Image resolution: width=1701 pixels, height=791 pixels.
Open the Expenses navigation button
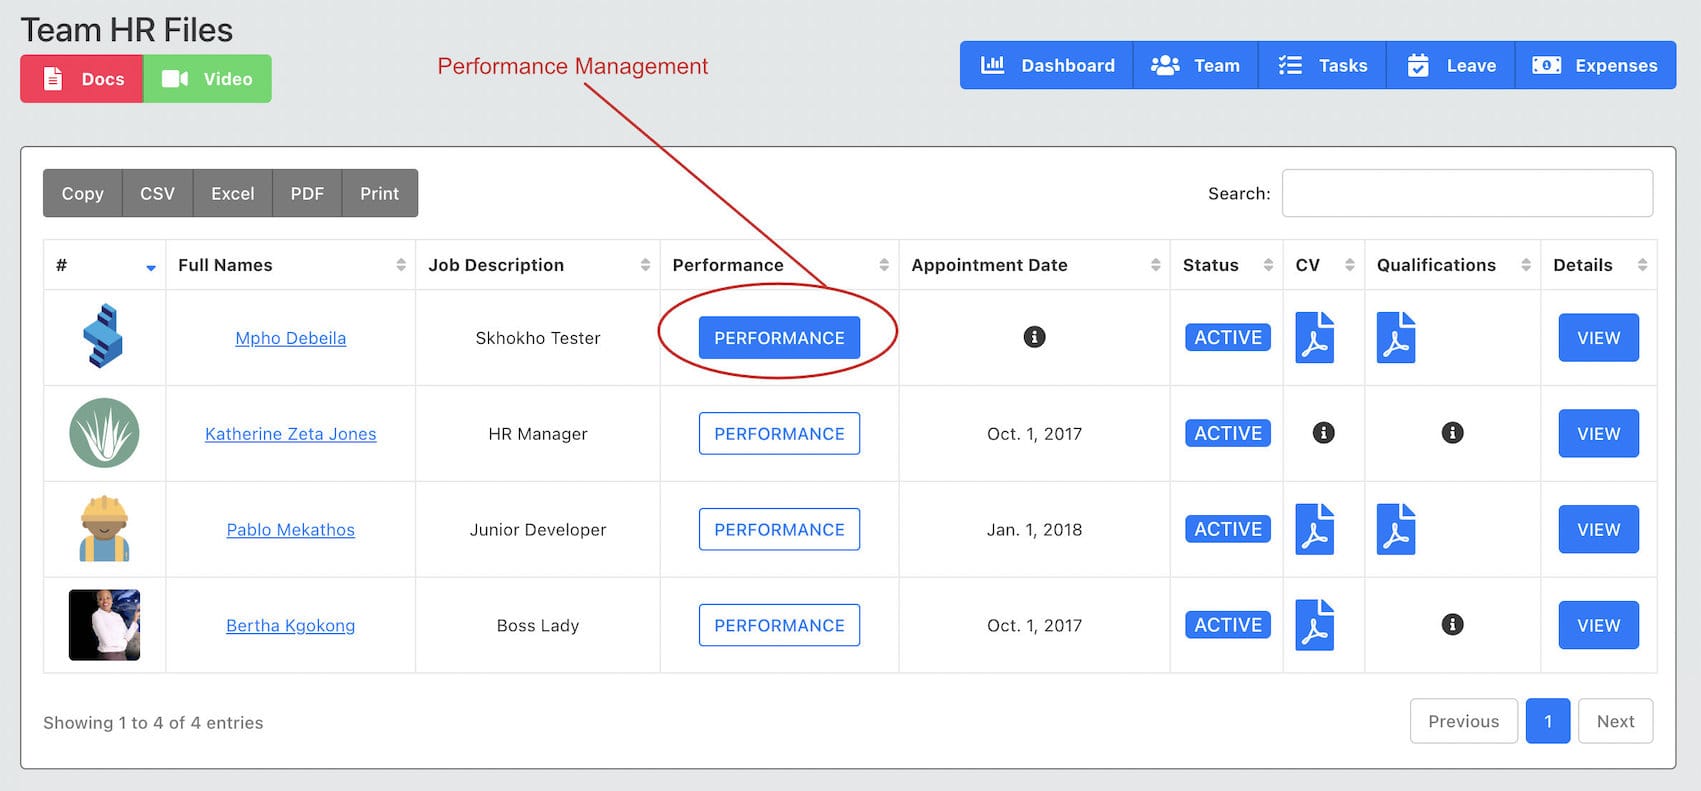tap(1596, 65)
